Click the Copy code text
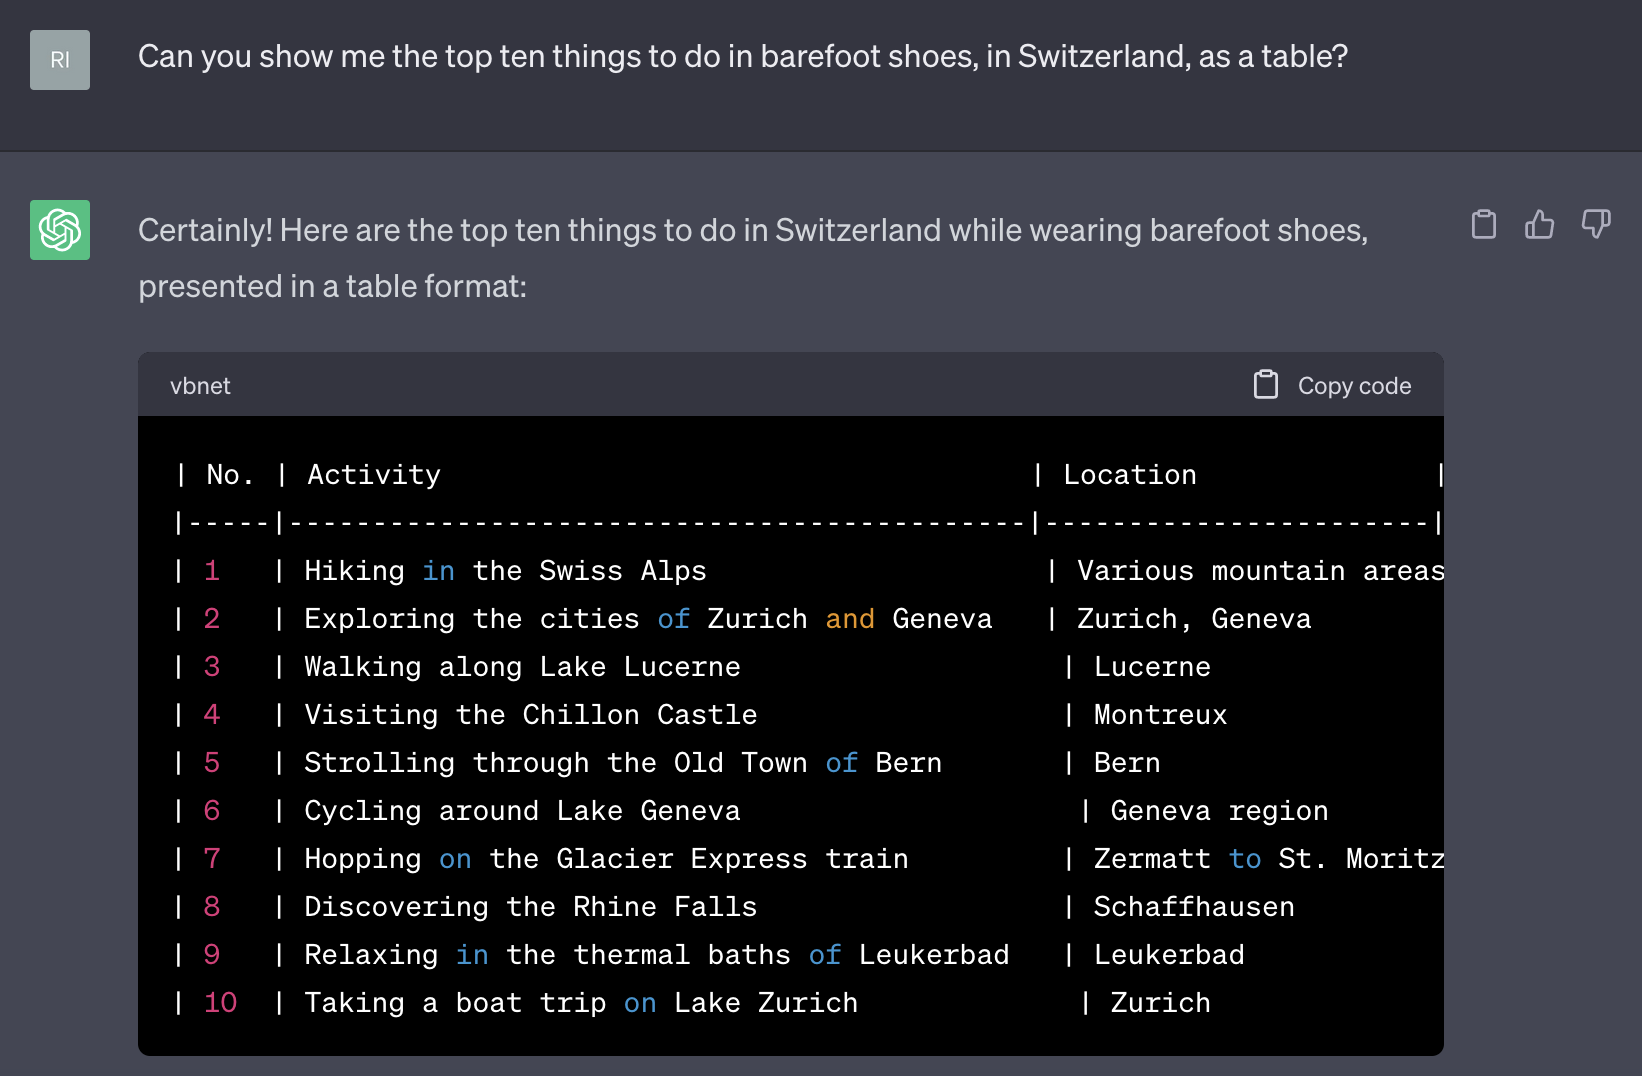This screenshot has height=1076, width=1642. coord(1354,386)
